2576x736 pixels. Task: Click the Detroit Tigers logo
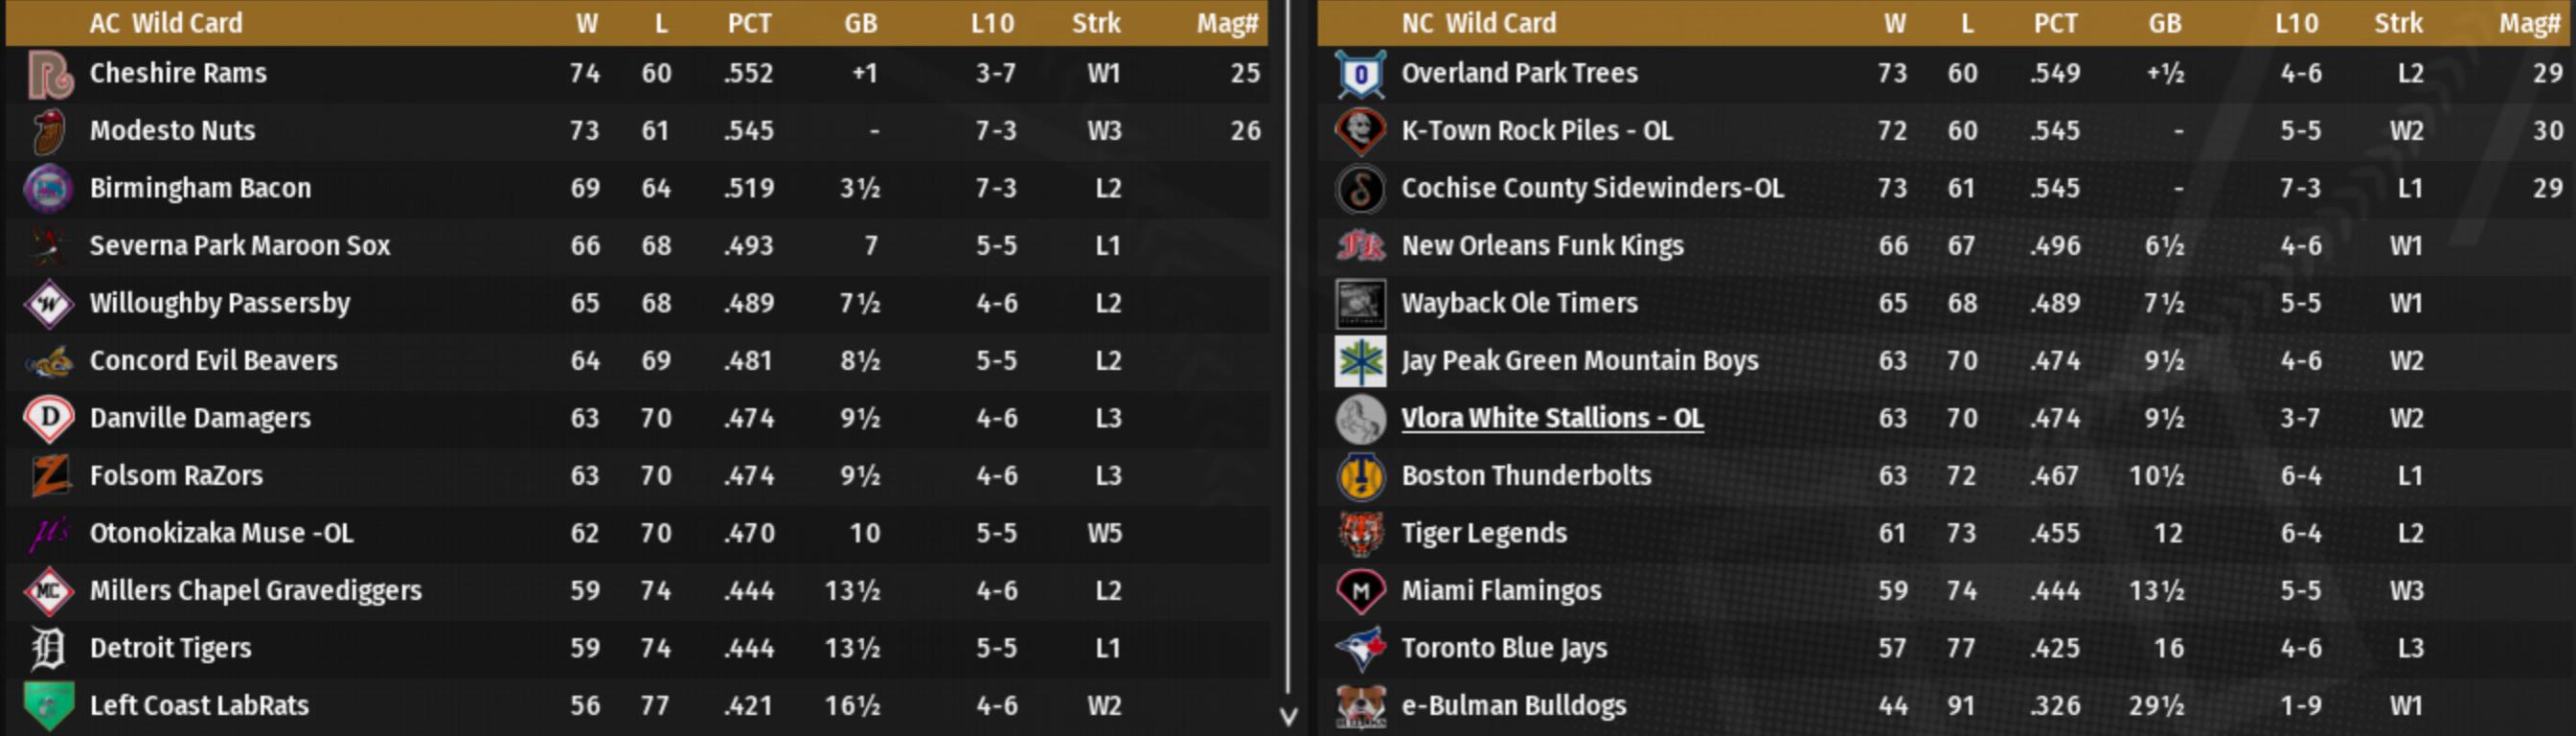coord(49,648)
